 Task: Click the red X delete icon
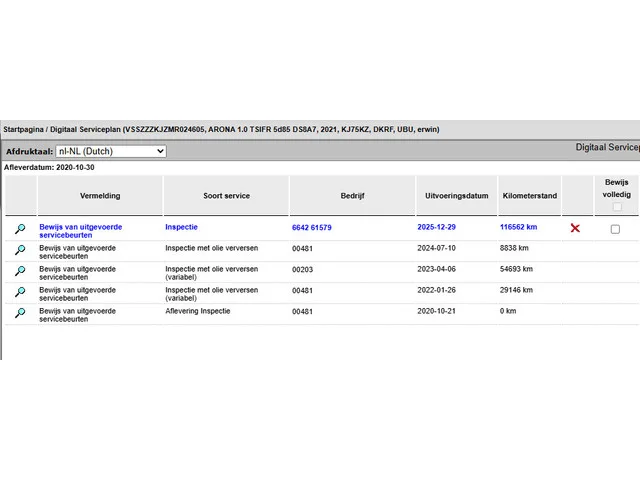click(575, 229)
